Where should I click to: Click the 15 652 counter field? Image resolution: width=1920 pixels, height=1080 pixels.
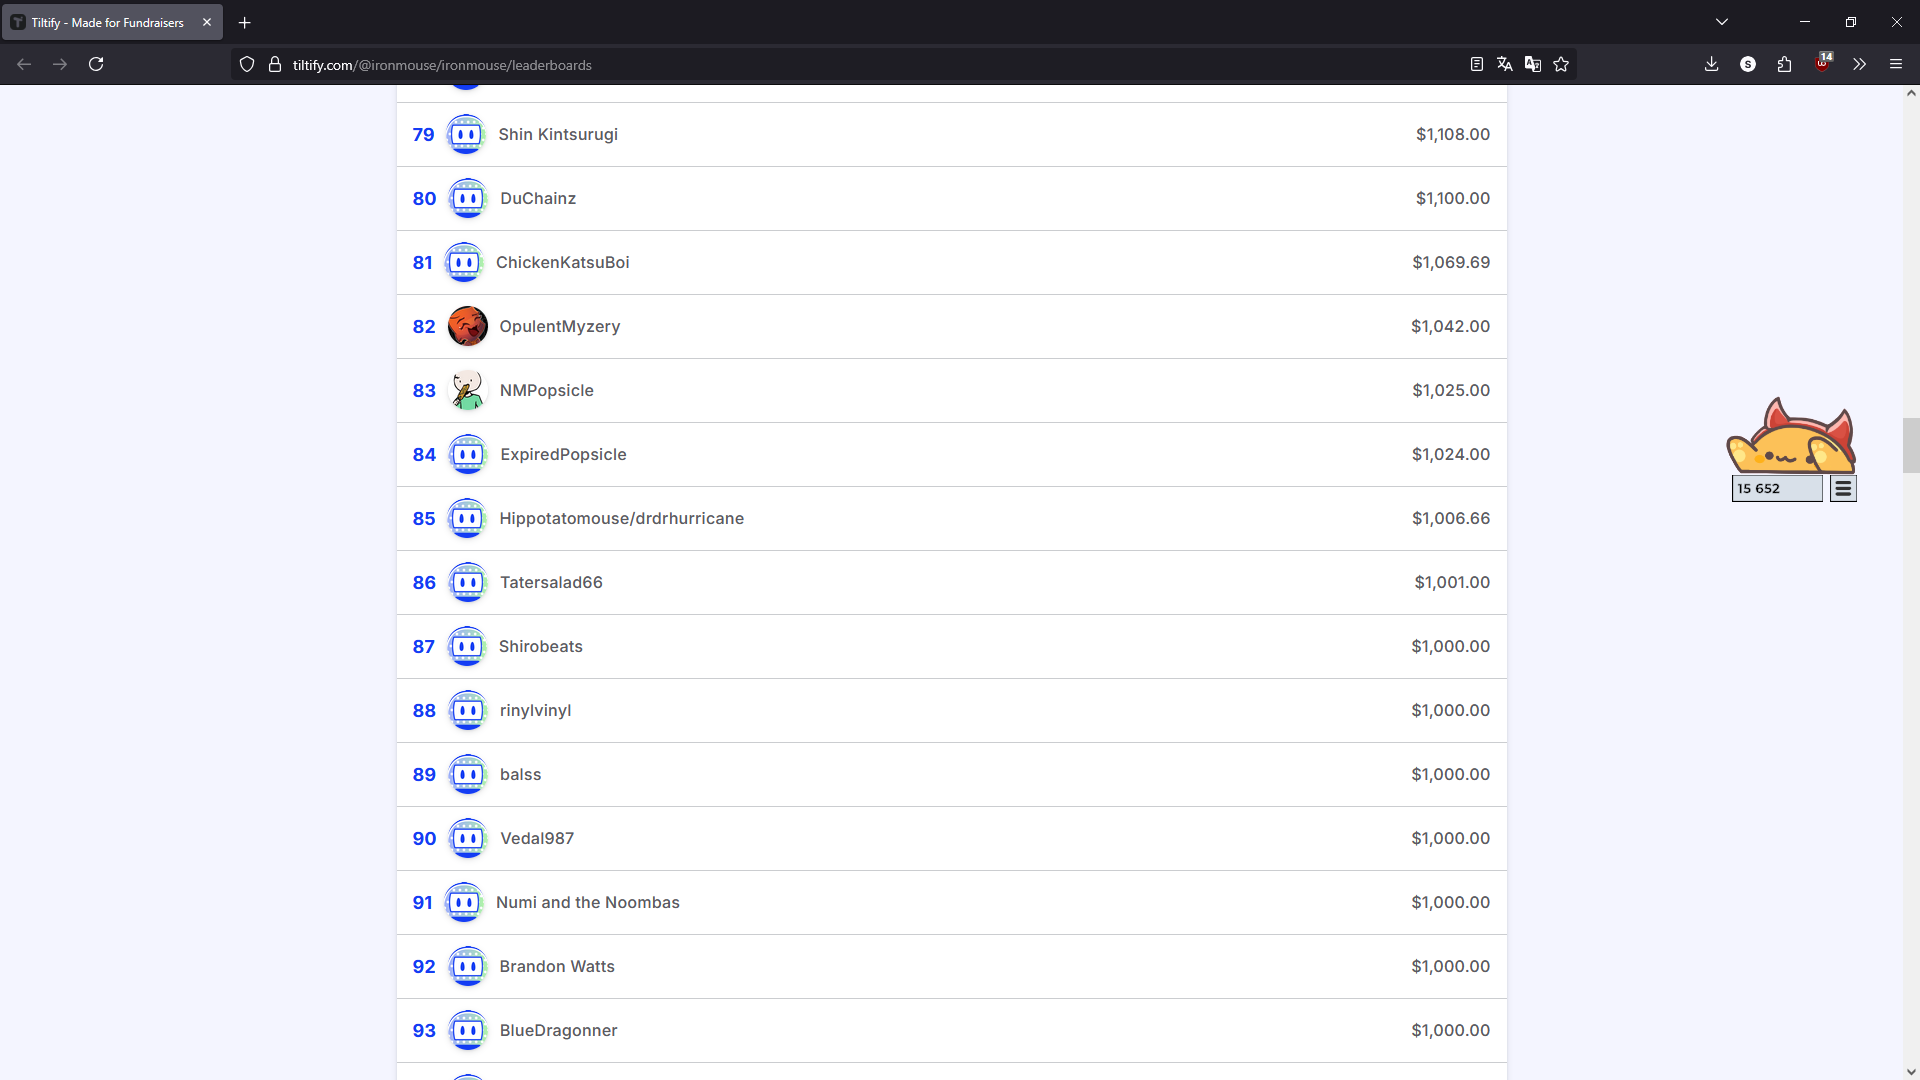point(1777,488)
